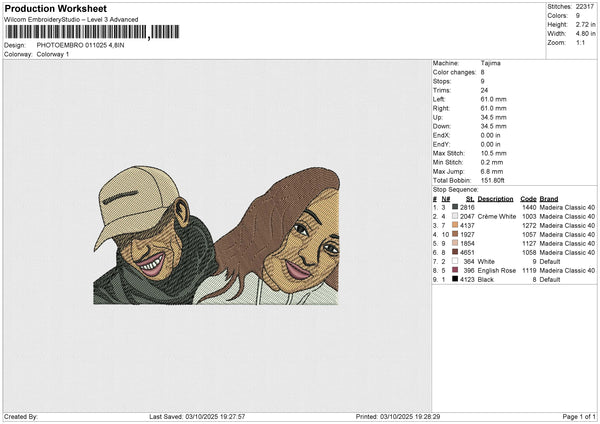This screenshot has height=424, width=600.
Task: Click the 'Left:' measurement label
Action: pos(439,99)
